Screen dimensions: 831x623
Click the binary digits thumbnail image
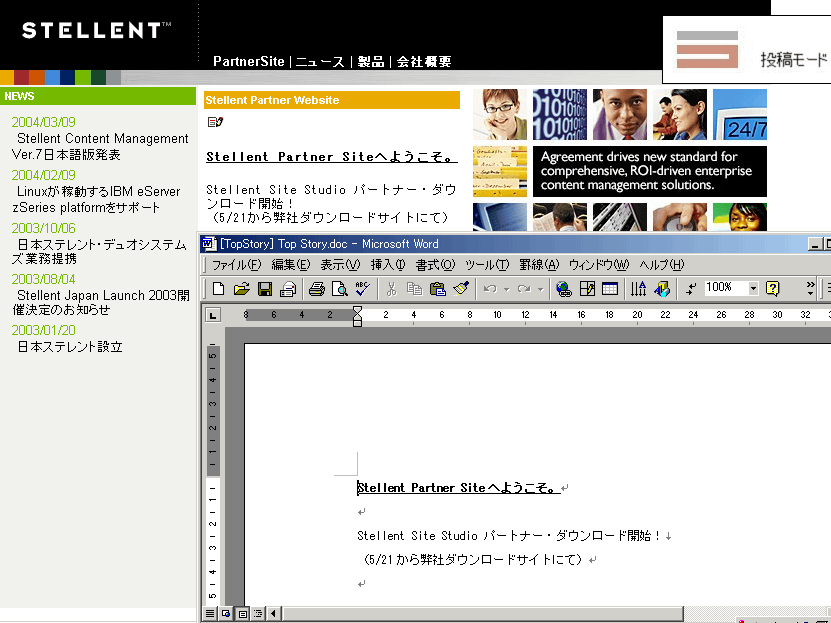(x=560, y=114)
